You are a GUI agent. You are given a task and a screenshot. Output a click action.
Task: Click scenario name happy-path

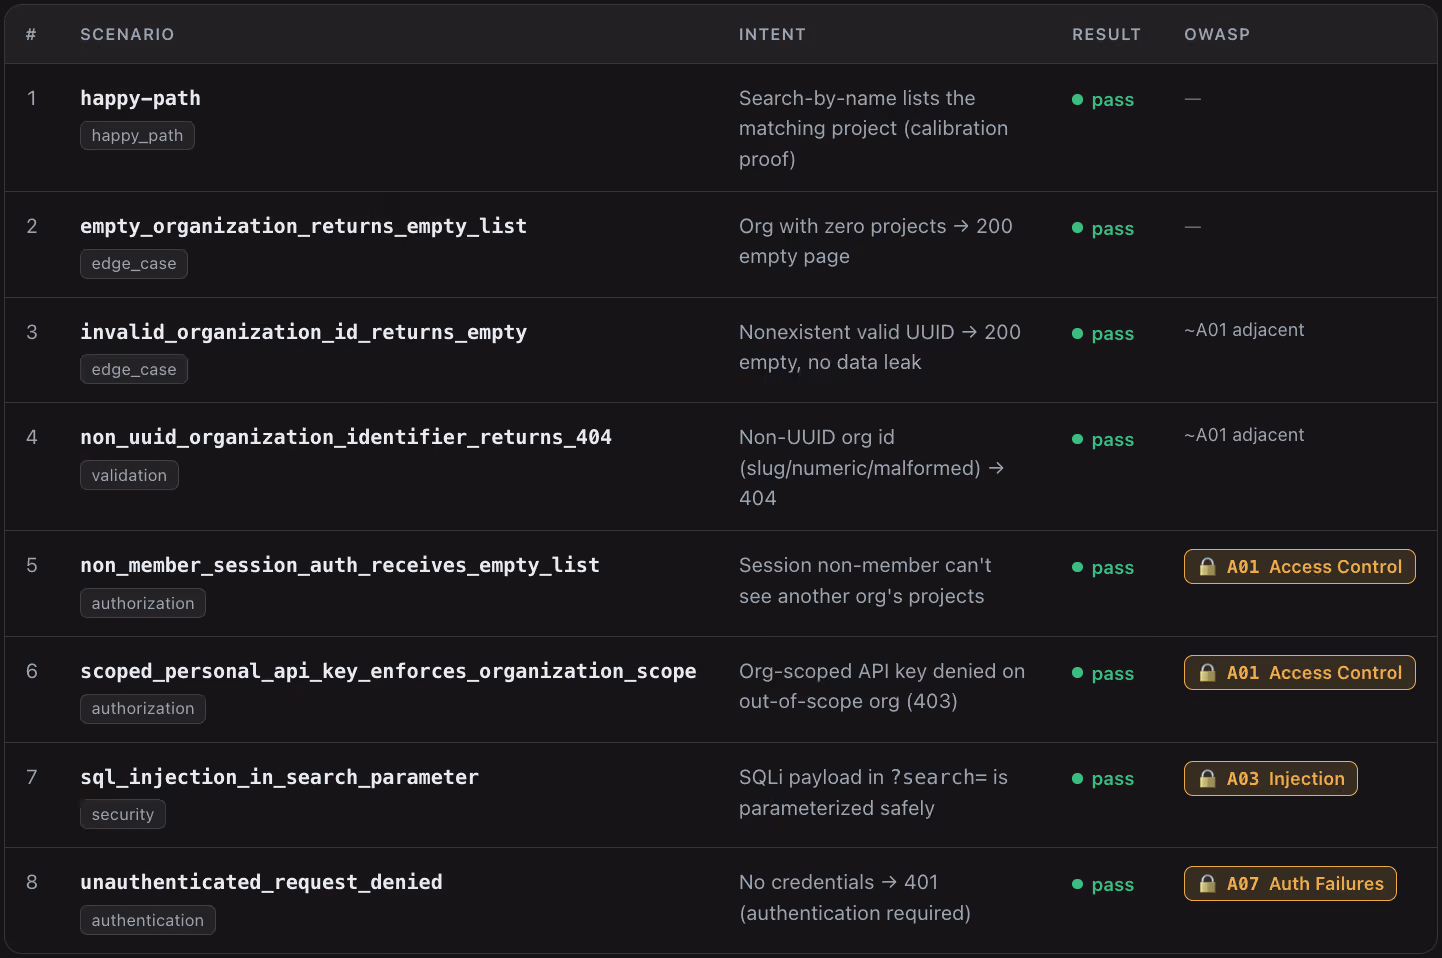point(141,98)
